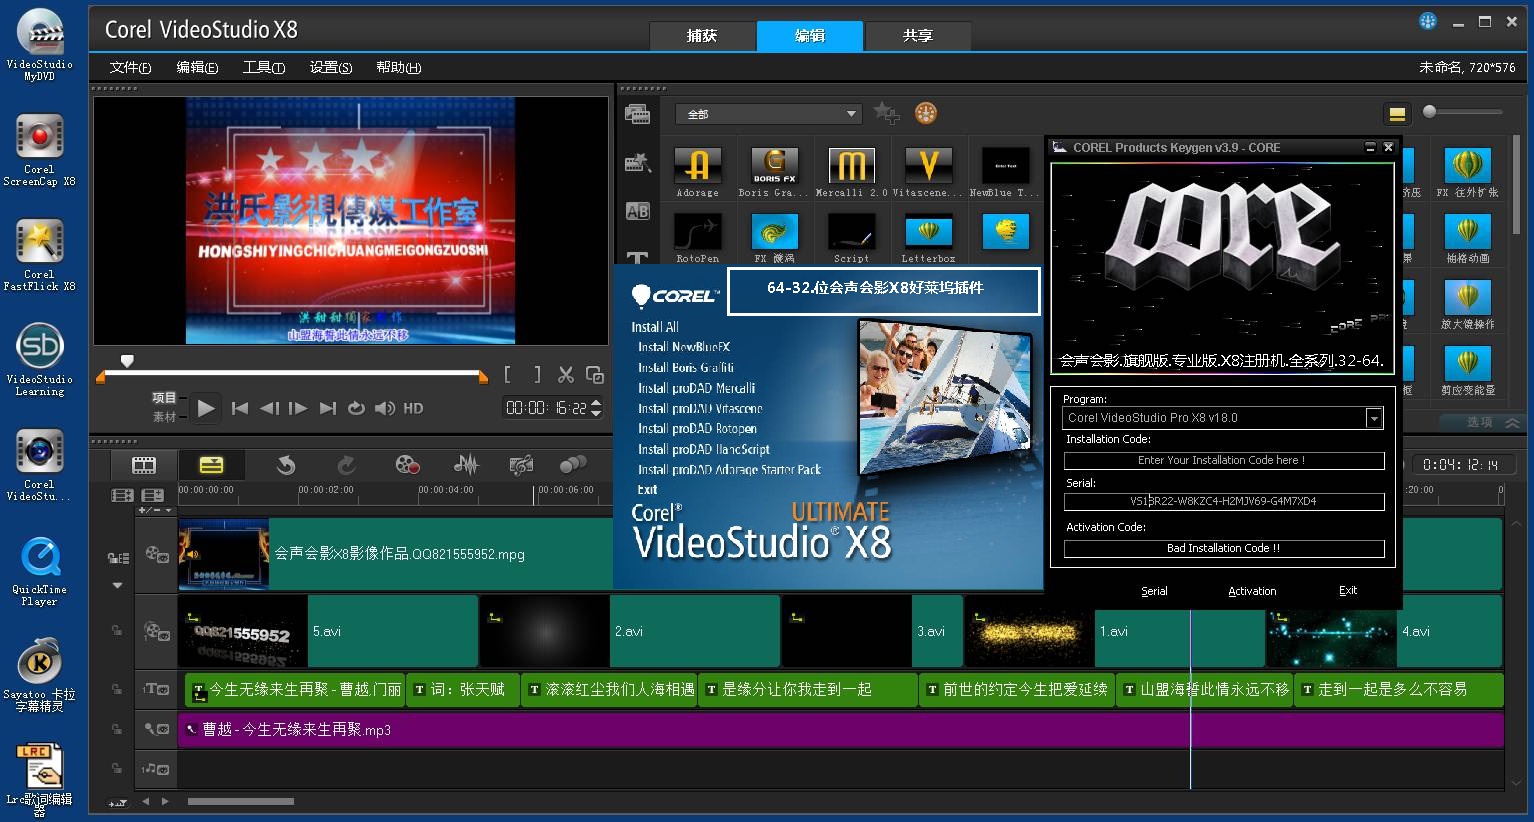Click the add-to-favorites star icon
The height and width of the screenshot is (822, 1534).
886,113
